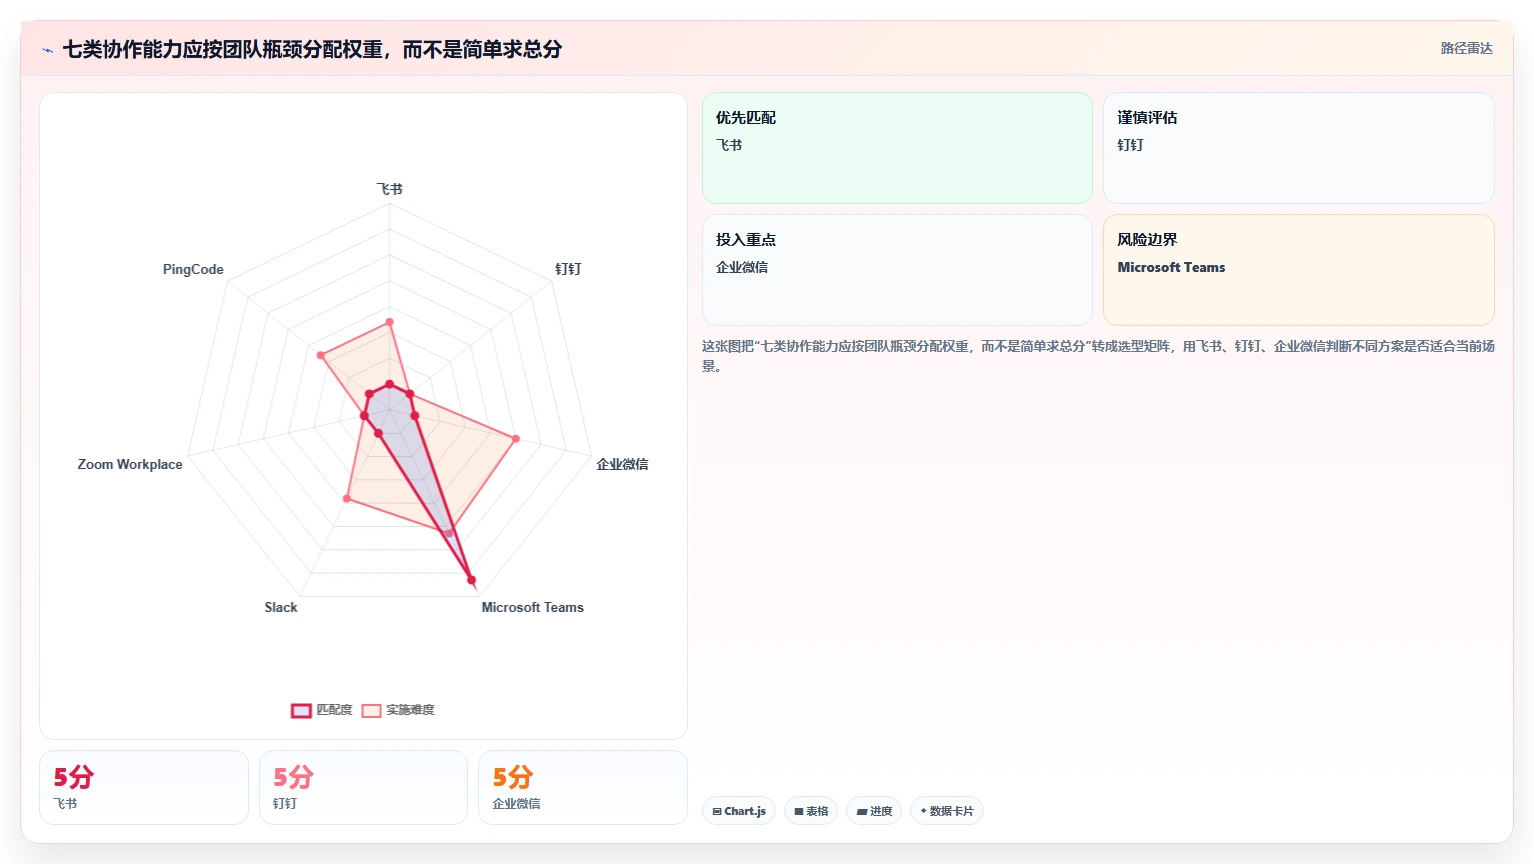Click the 钉钉 axis label on the radar
The height and width of the screenshot is (864, 1534).
point(568,269)
